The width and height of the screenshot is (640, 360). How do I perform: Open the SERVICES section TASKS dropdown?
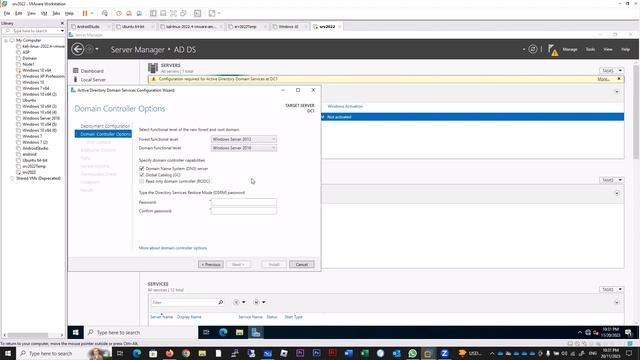(x=611, y=289)
